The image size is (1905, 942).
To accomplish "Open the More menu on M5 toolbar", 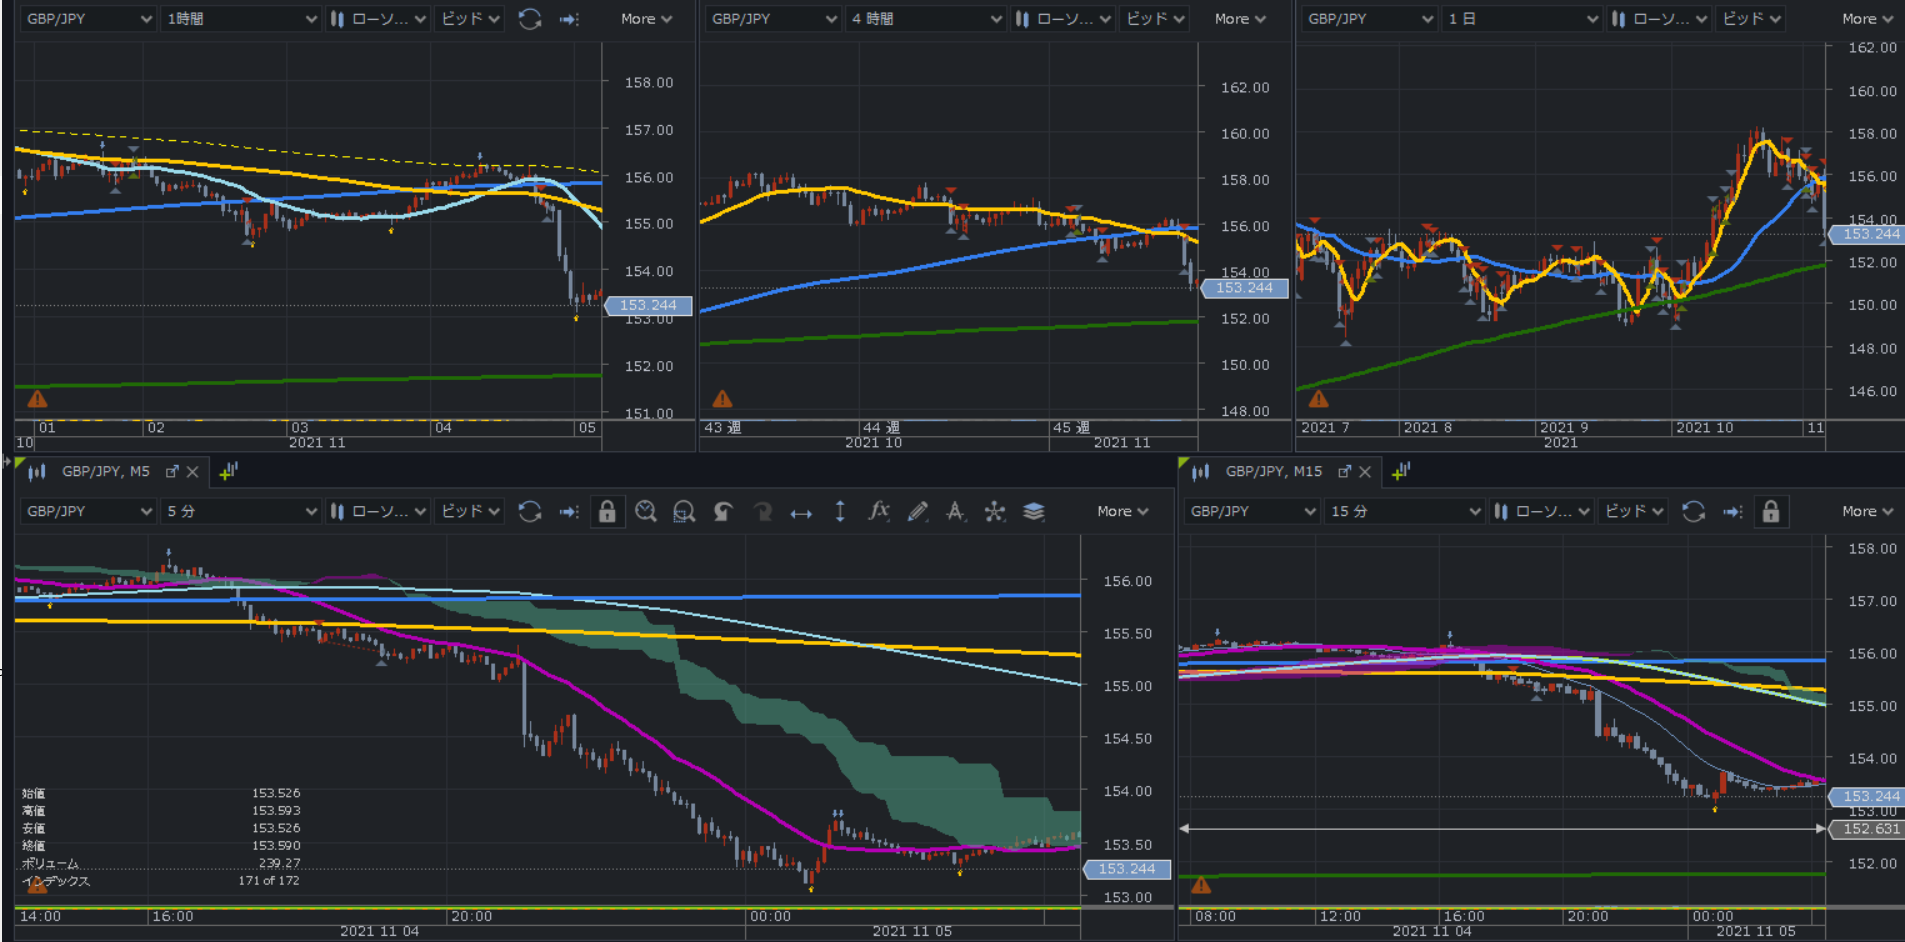I will tap(1122, 511).
